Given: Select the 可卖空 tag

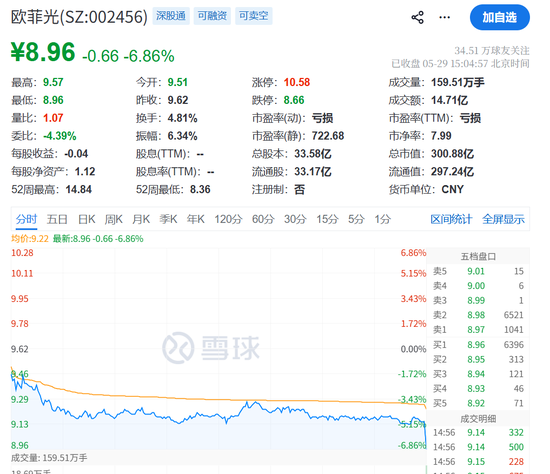Looking at the screenshot, I should (254, 16).
